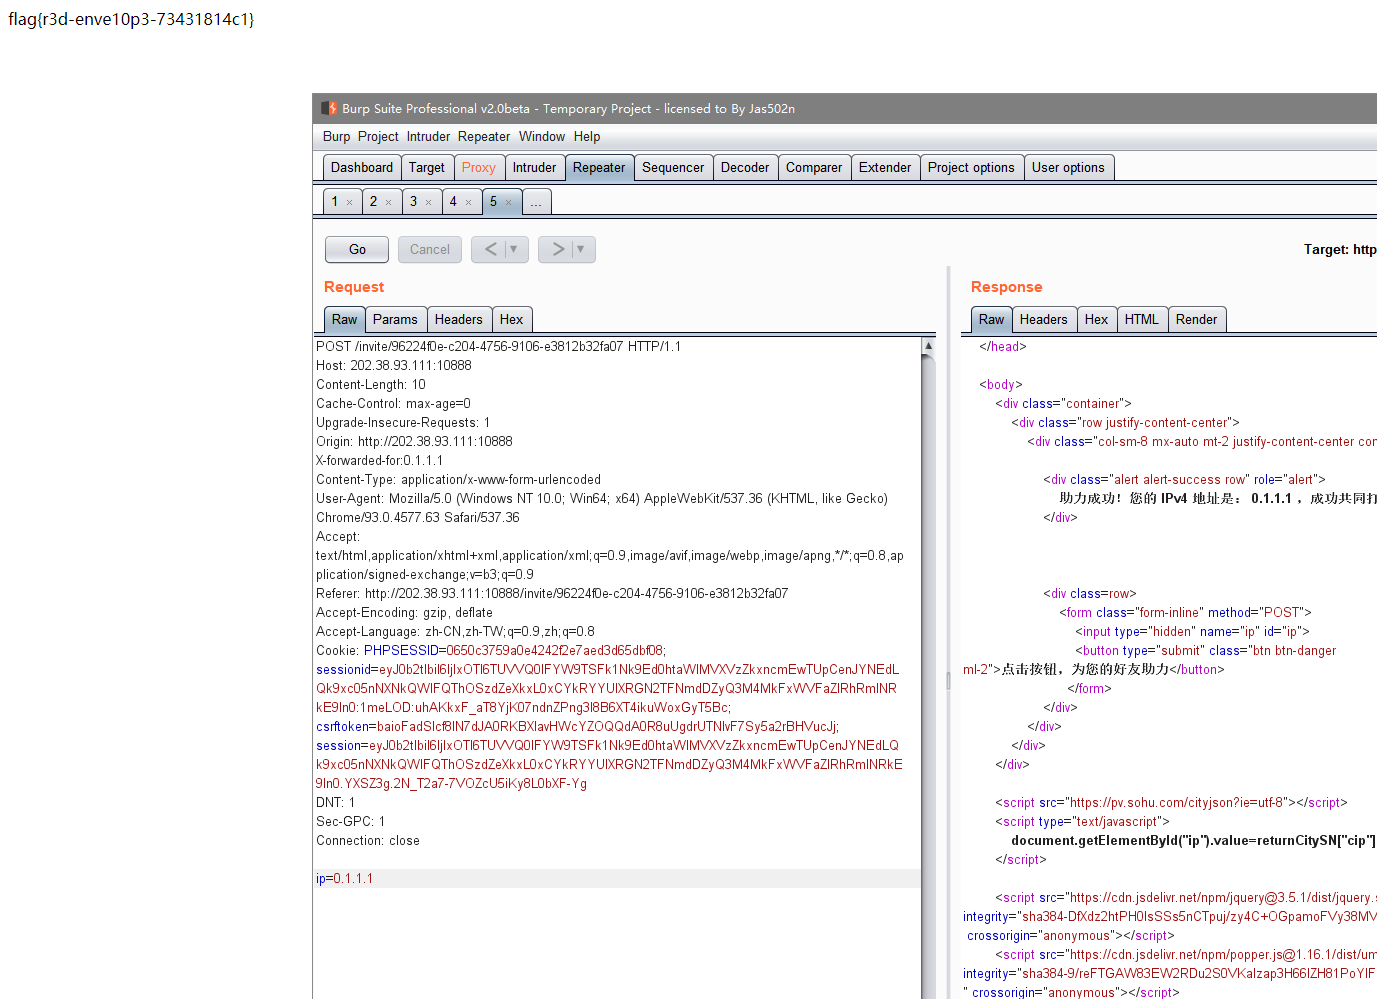The width and height of the screenshot is (1377, 999).
Task: Click the X-forwarded-for:0.1.1.1 header line
Action: [x=379, y=460]
